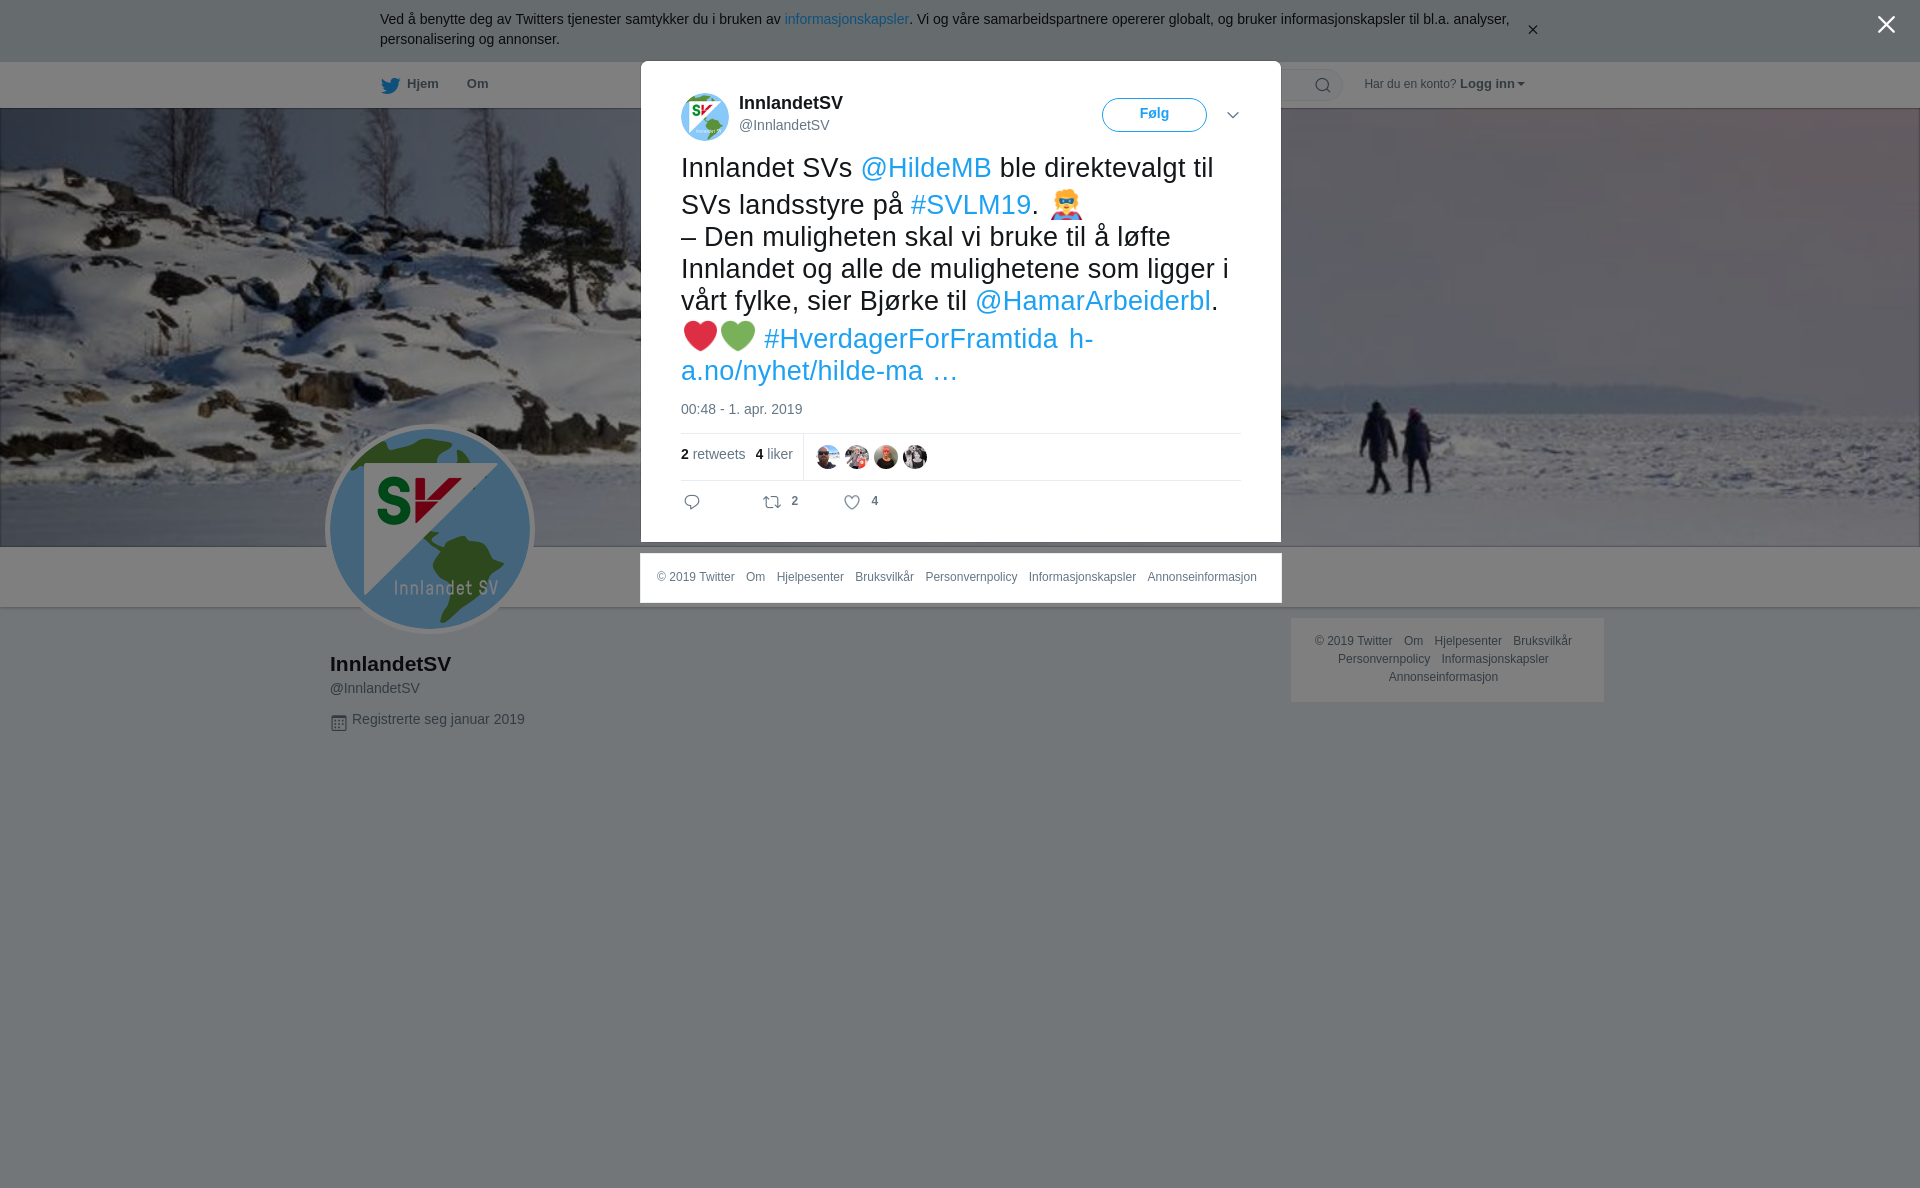Click the Twitter bird Hjem icon
This screenshot has width=1920, height=1188.
390,85
